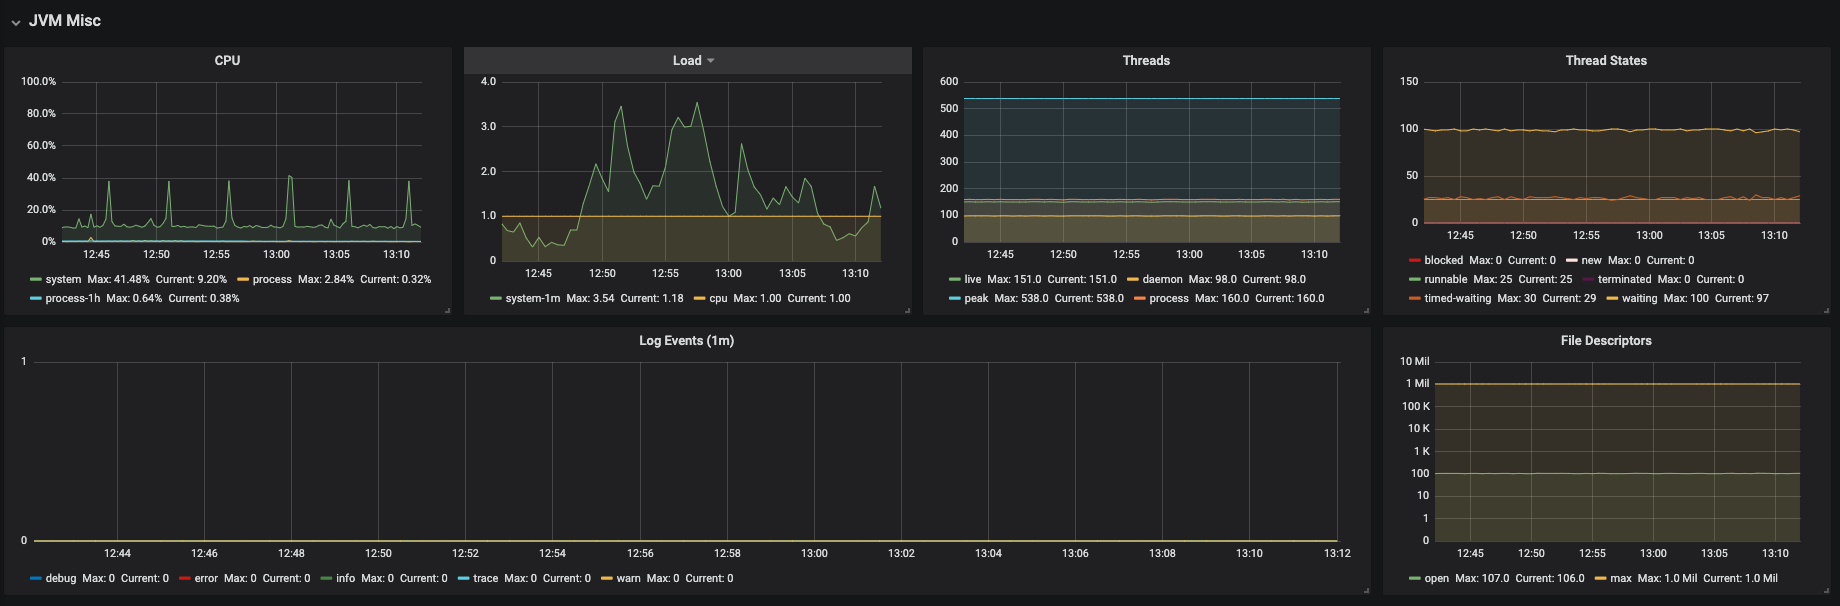The height and width of the screenshot is (606, 1840).
Task: Toggle the trace series in Log Events
Action: (485, 579)
